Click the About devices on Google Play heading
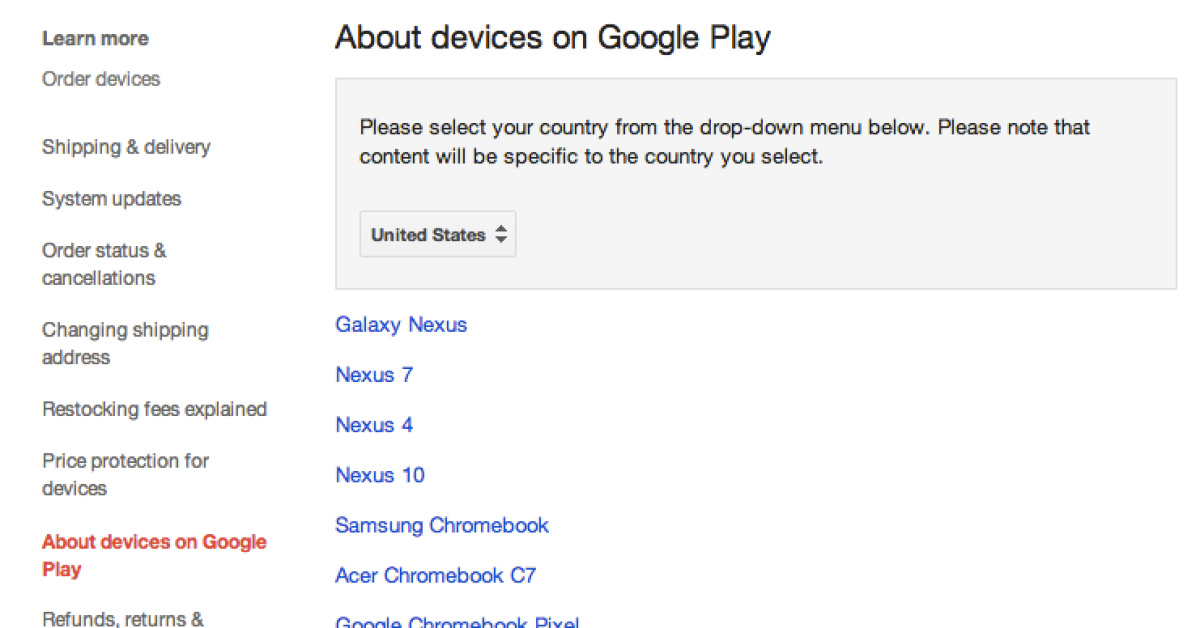This screenshot has height=628, width=1200. pyautogui.click(x=553, y=38)
